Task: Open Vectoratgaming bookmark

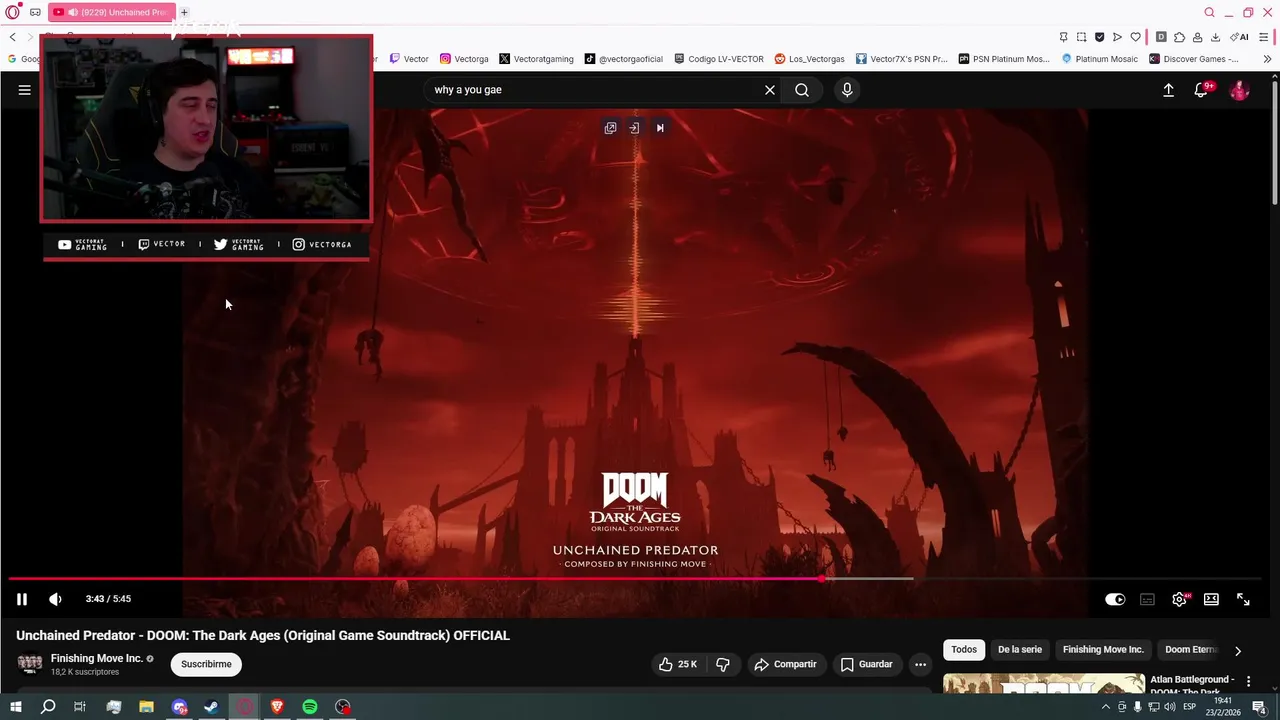Action: coord(536,59)
